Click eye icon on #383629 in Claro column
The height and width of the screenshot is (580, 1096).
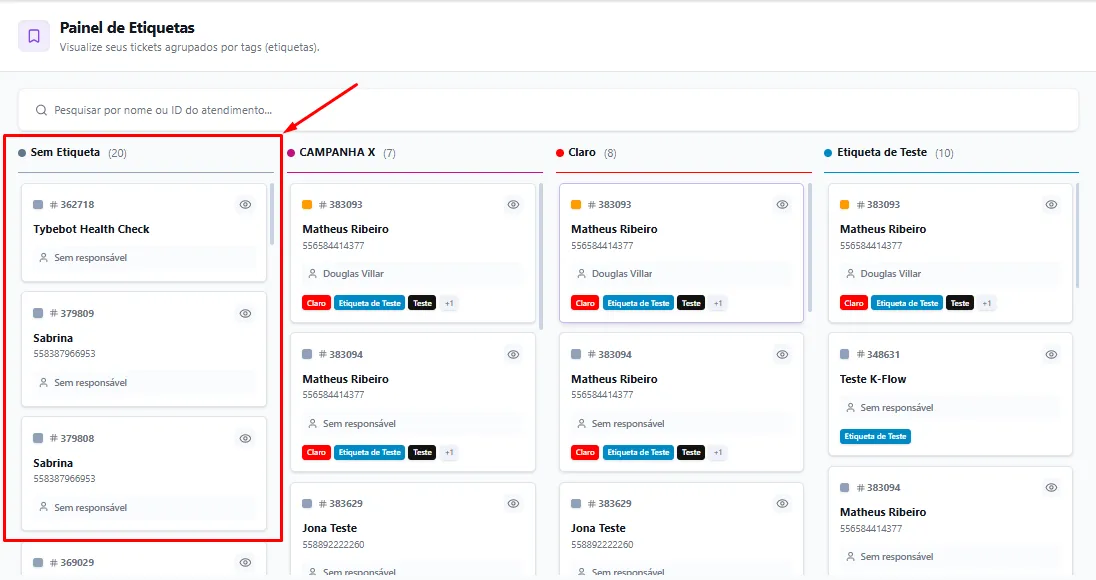[782, 504]
